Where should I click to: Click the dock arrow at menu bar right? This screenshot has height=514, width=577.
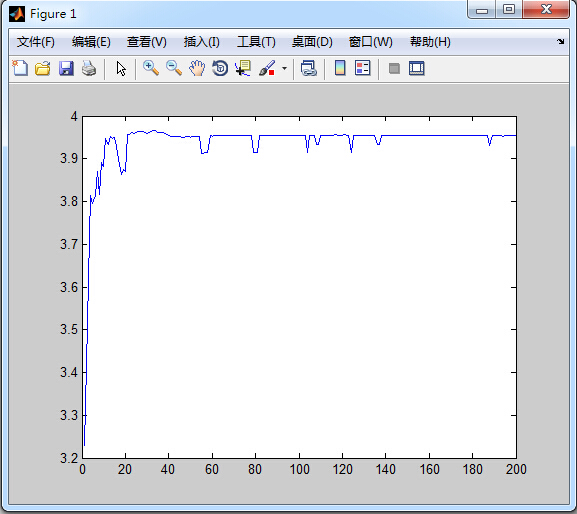[x=560, y=42]
